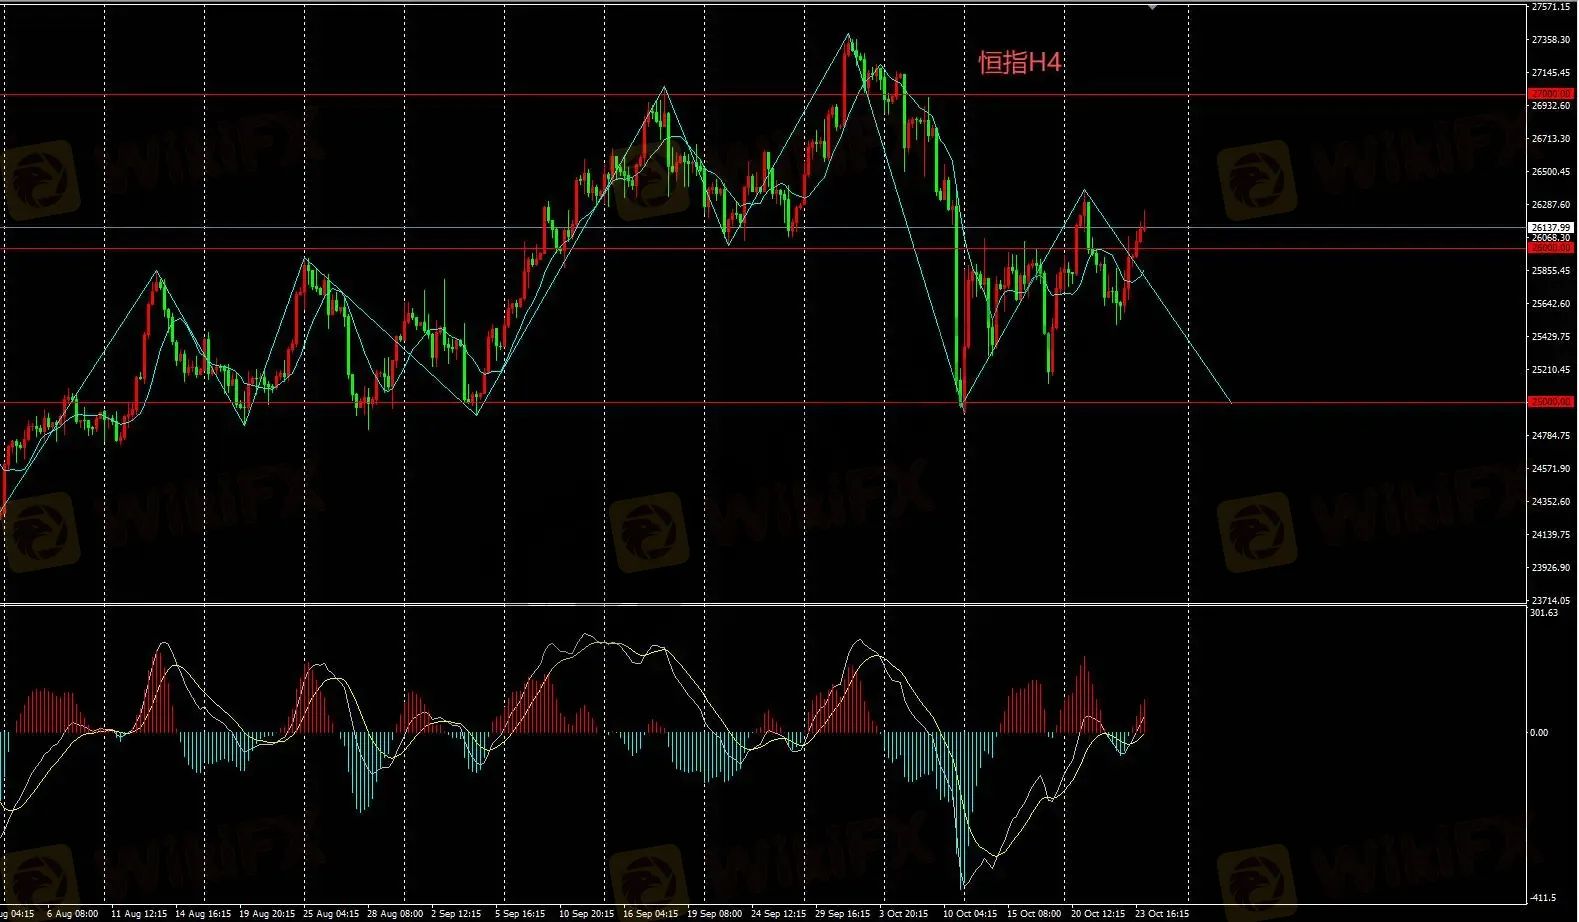The image size is (1579, 922).
Task: Click time axis label 2 Sep 12:15
Action: click(x=456, y=914)
